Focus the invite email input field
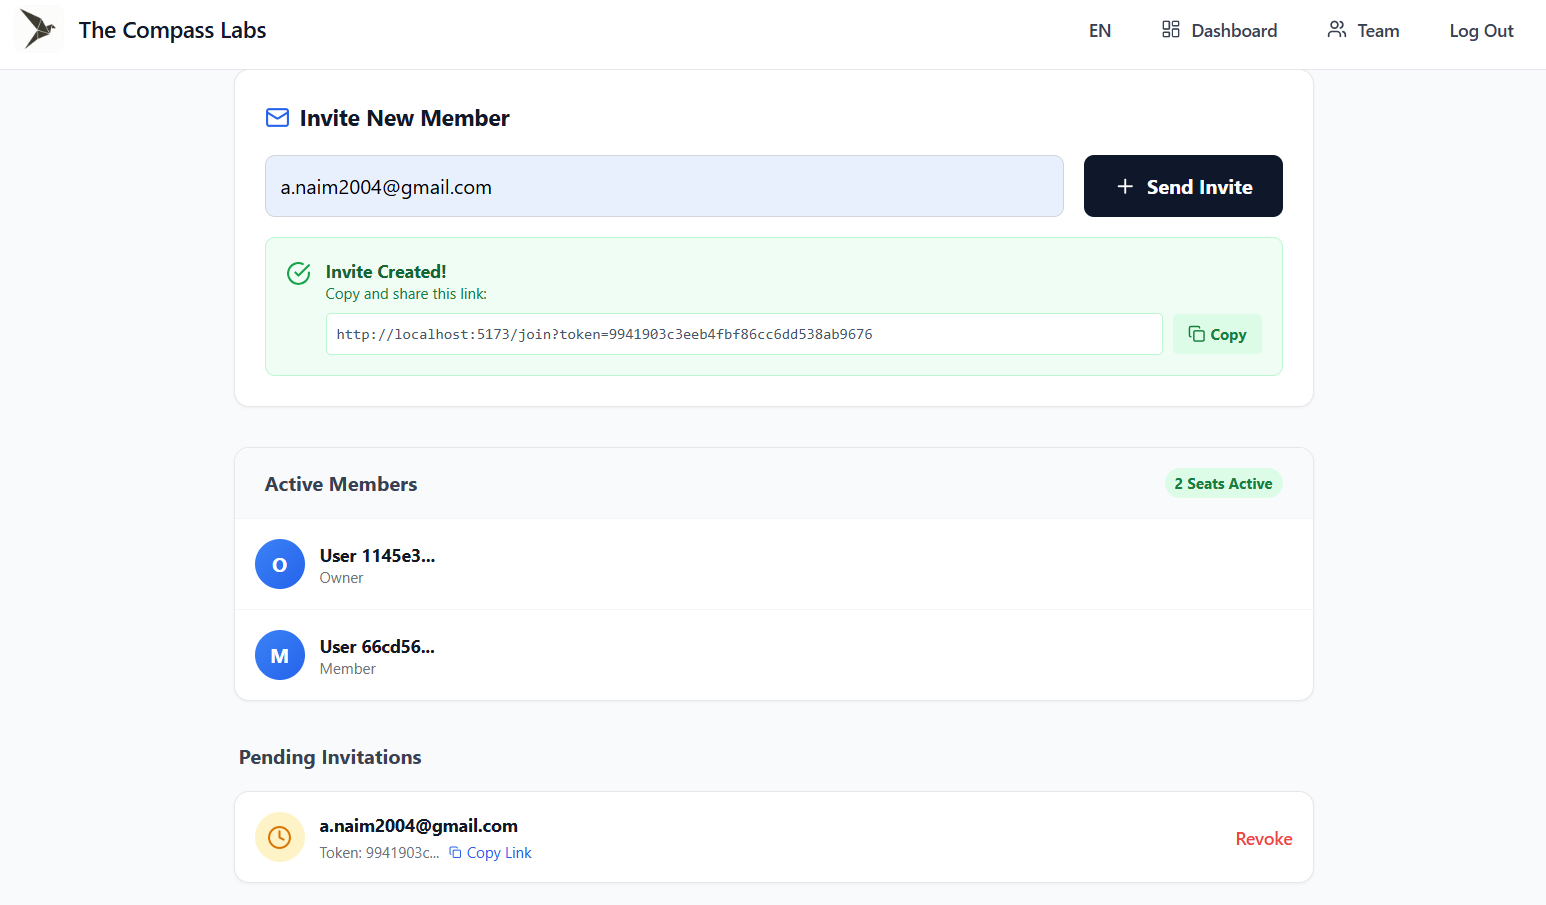 pos(664,186)
